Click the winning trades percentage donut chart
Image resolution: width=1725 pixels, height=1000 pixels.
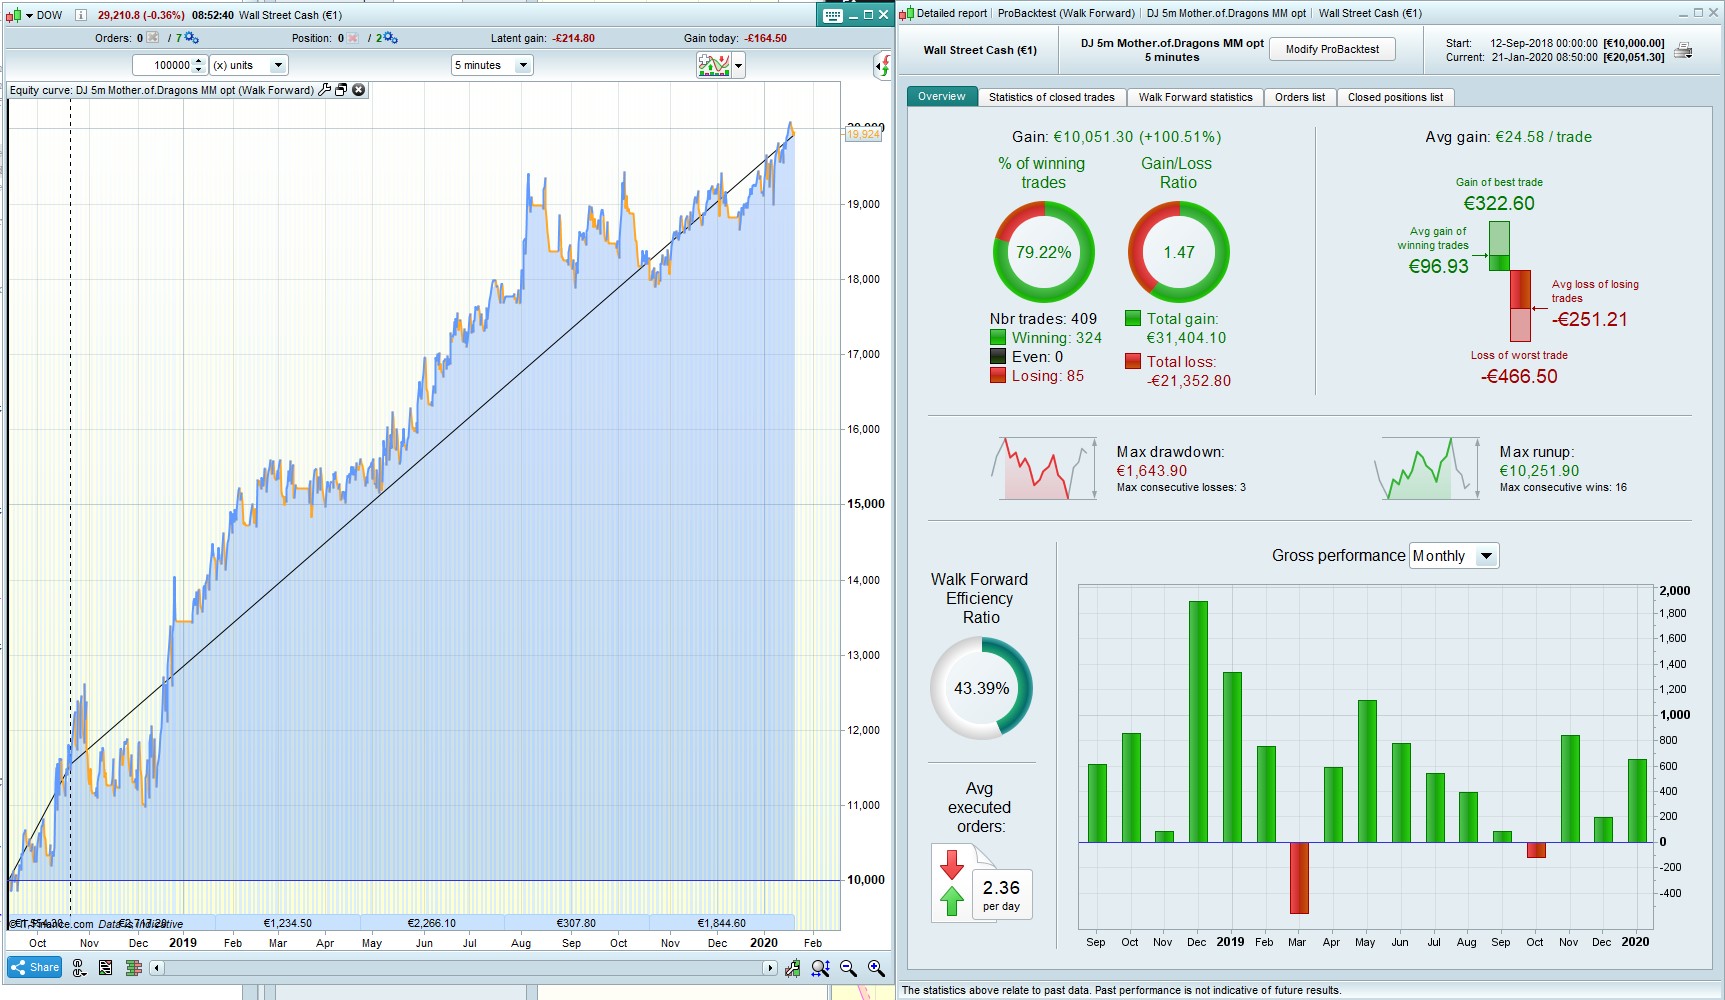pos(1044,252)
